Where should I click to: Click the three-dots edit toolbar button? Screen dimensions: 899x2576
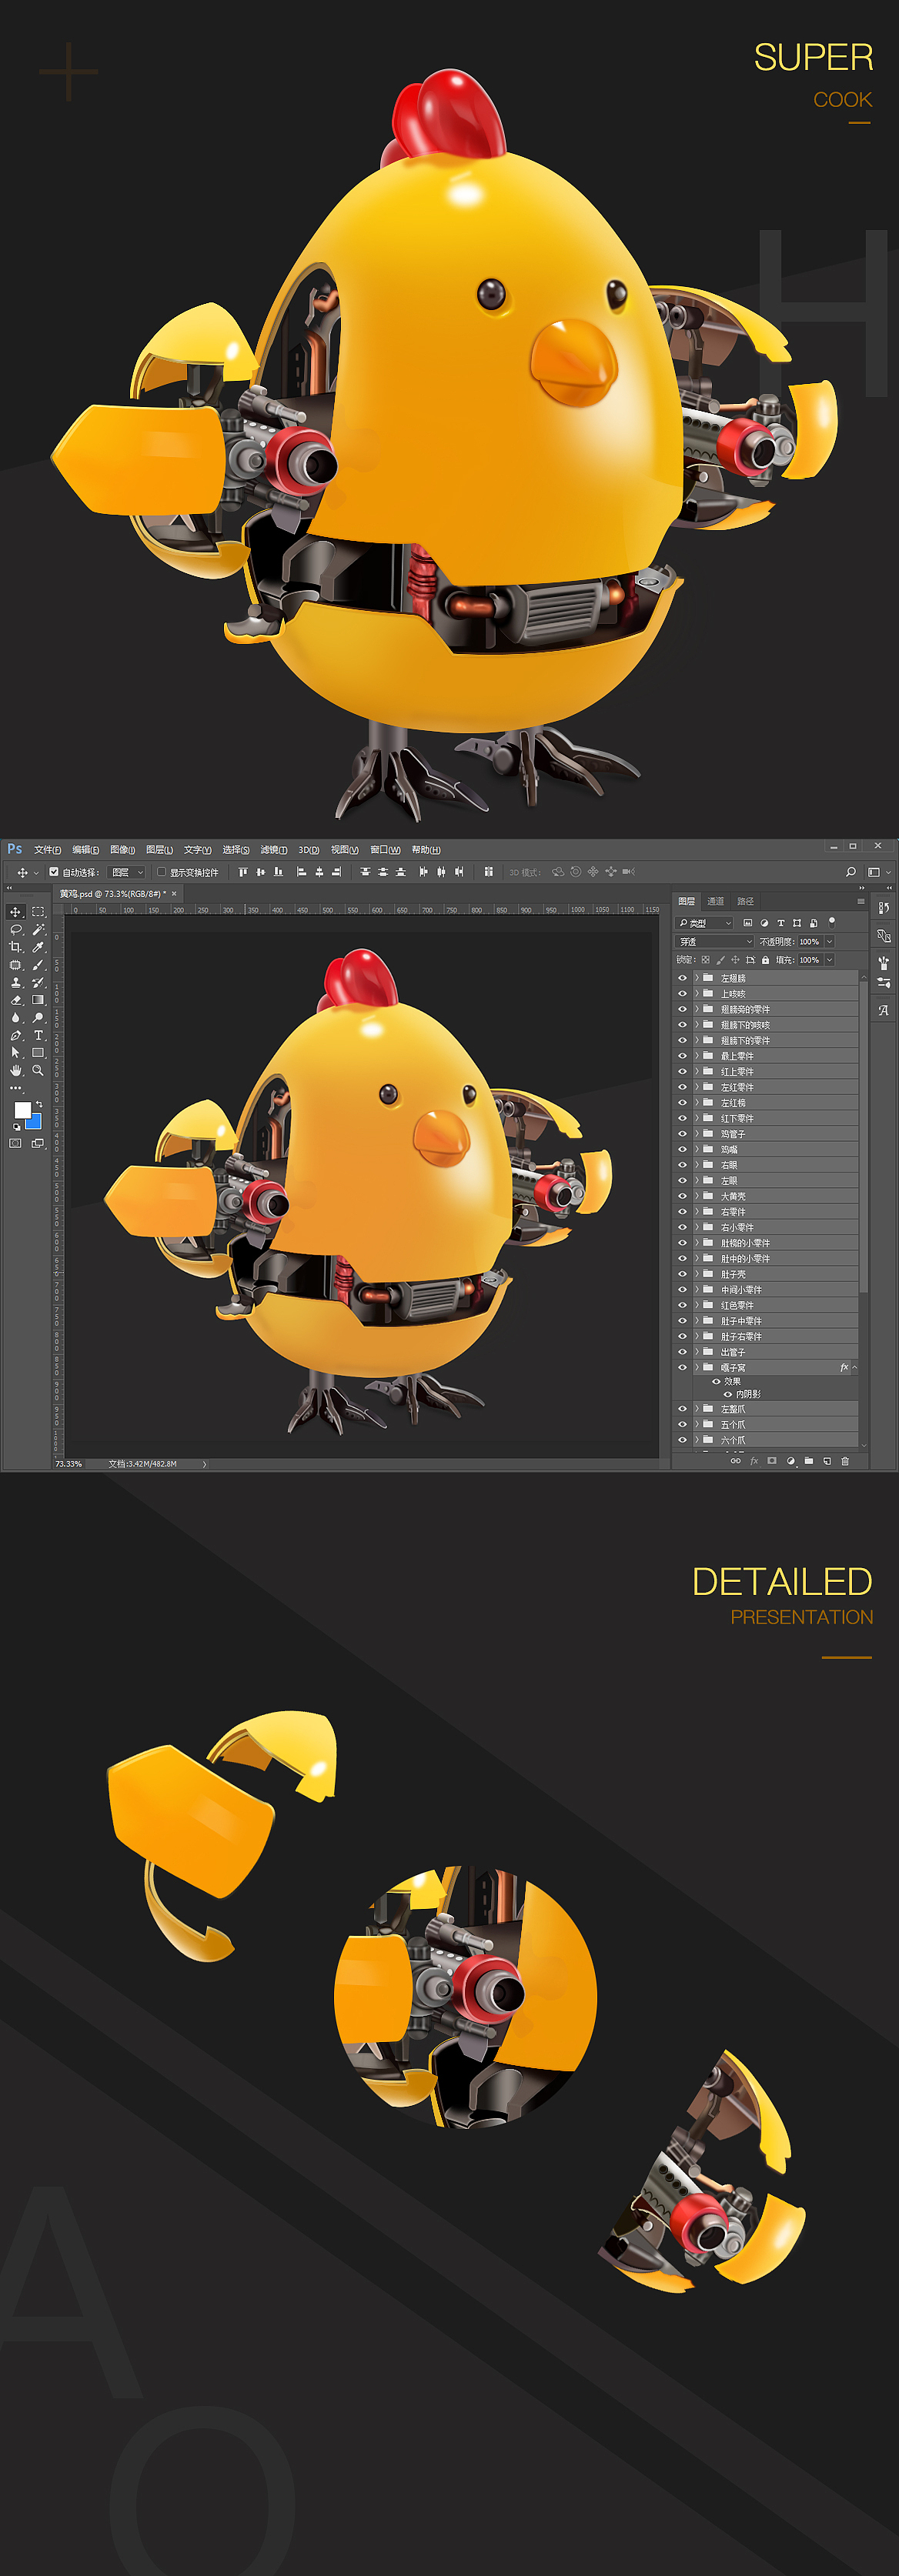coord(15,1088)
